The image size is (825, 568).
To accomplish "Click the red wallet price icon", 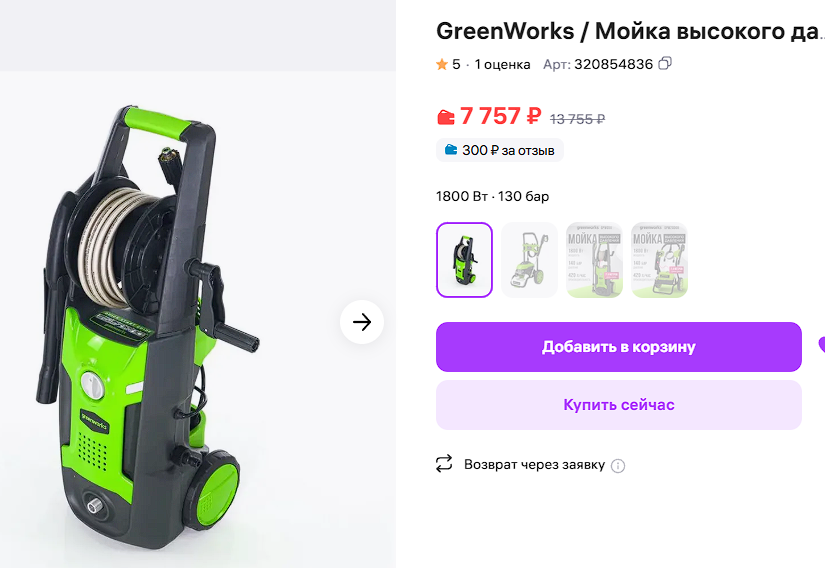I will pyautogui.click(x=446, y=117).
